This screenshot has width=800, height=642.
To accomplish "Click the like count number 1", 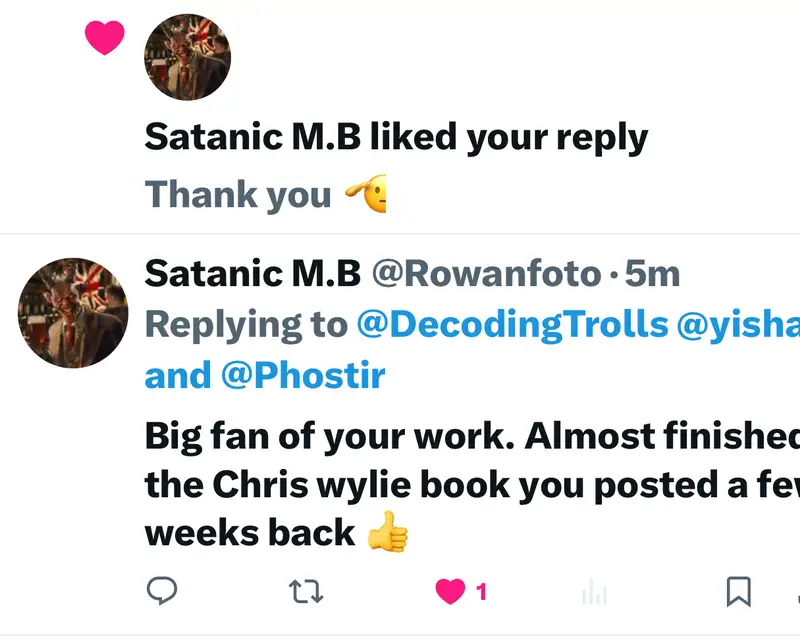I will pos(481,592).
